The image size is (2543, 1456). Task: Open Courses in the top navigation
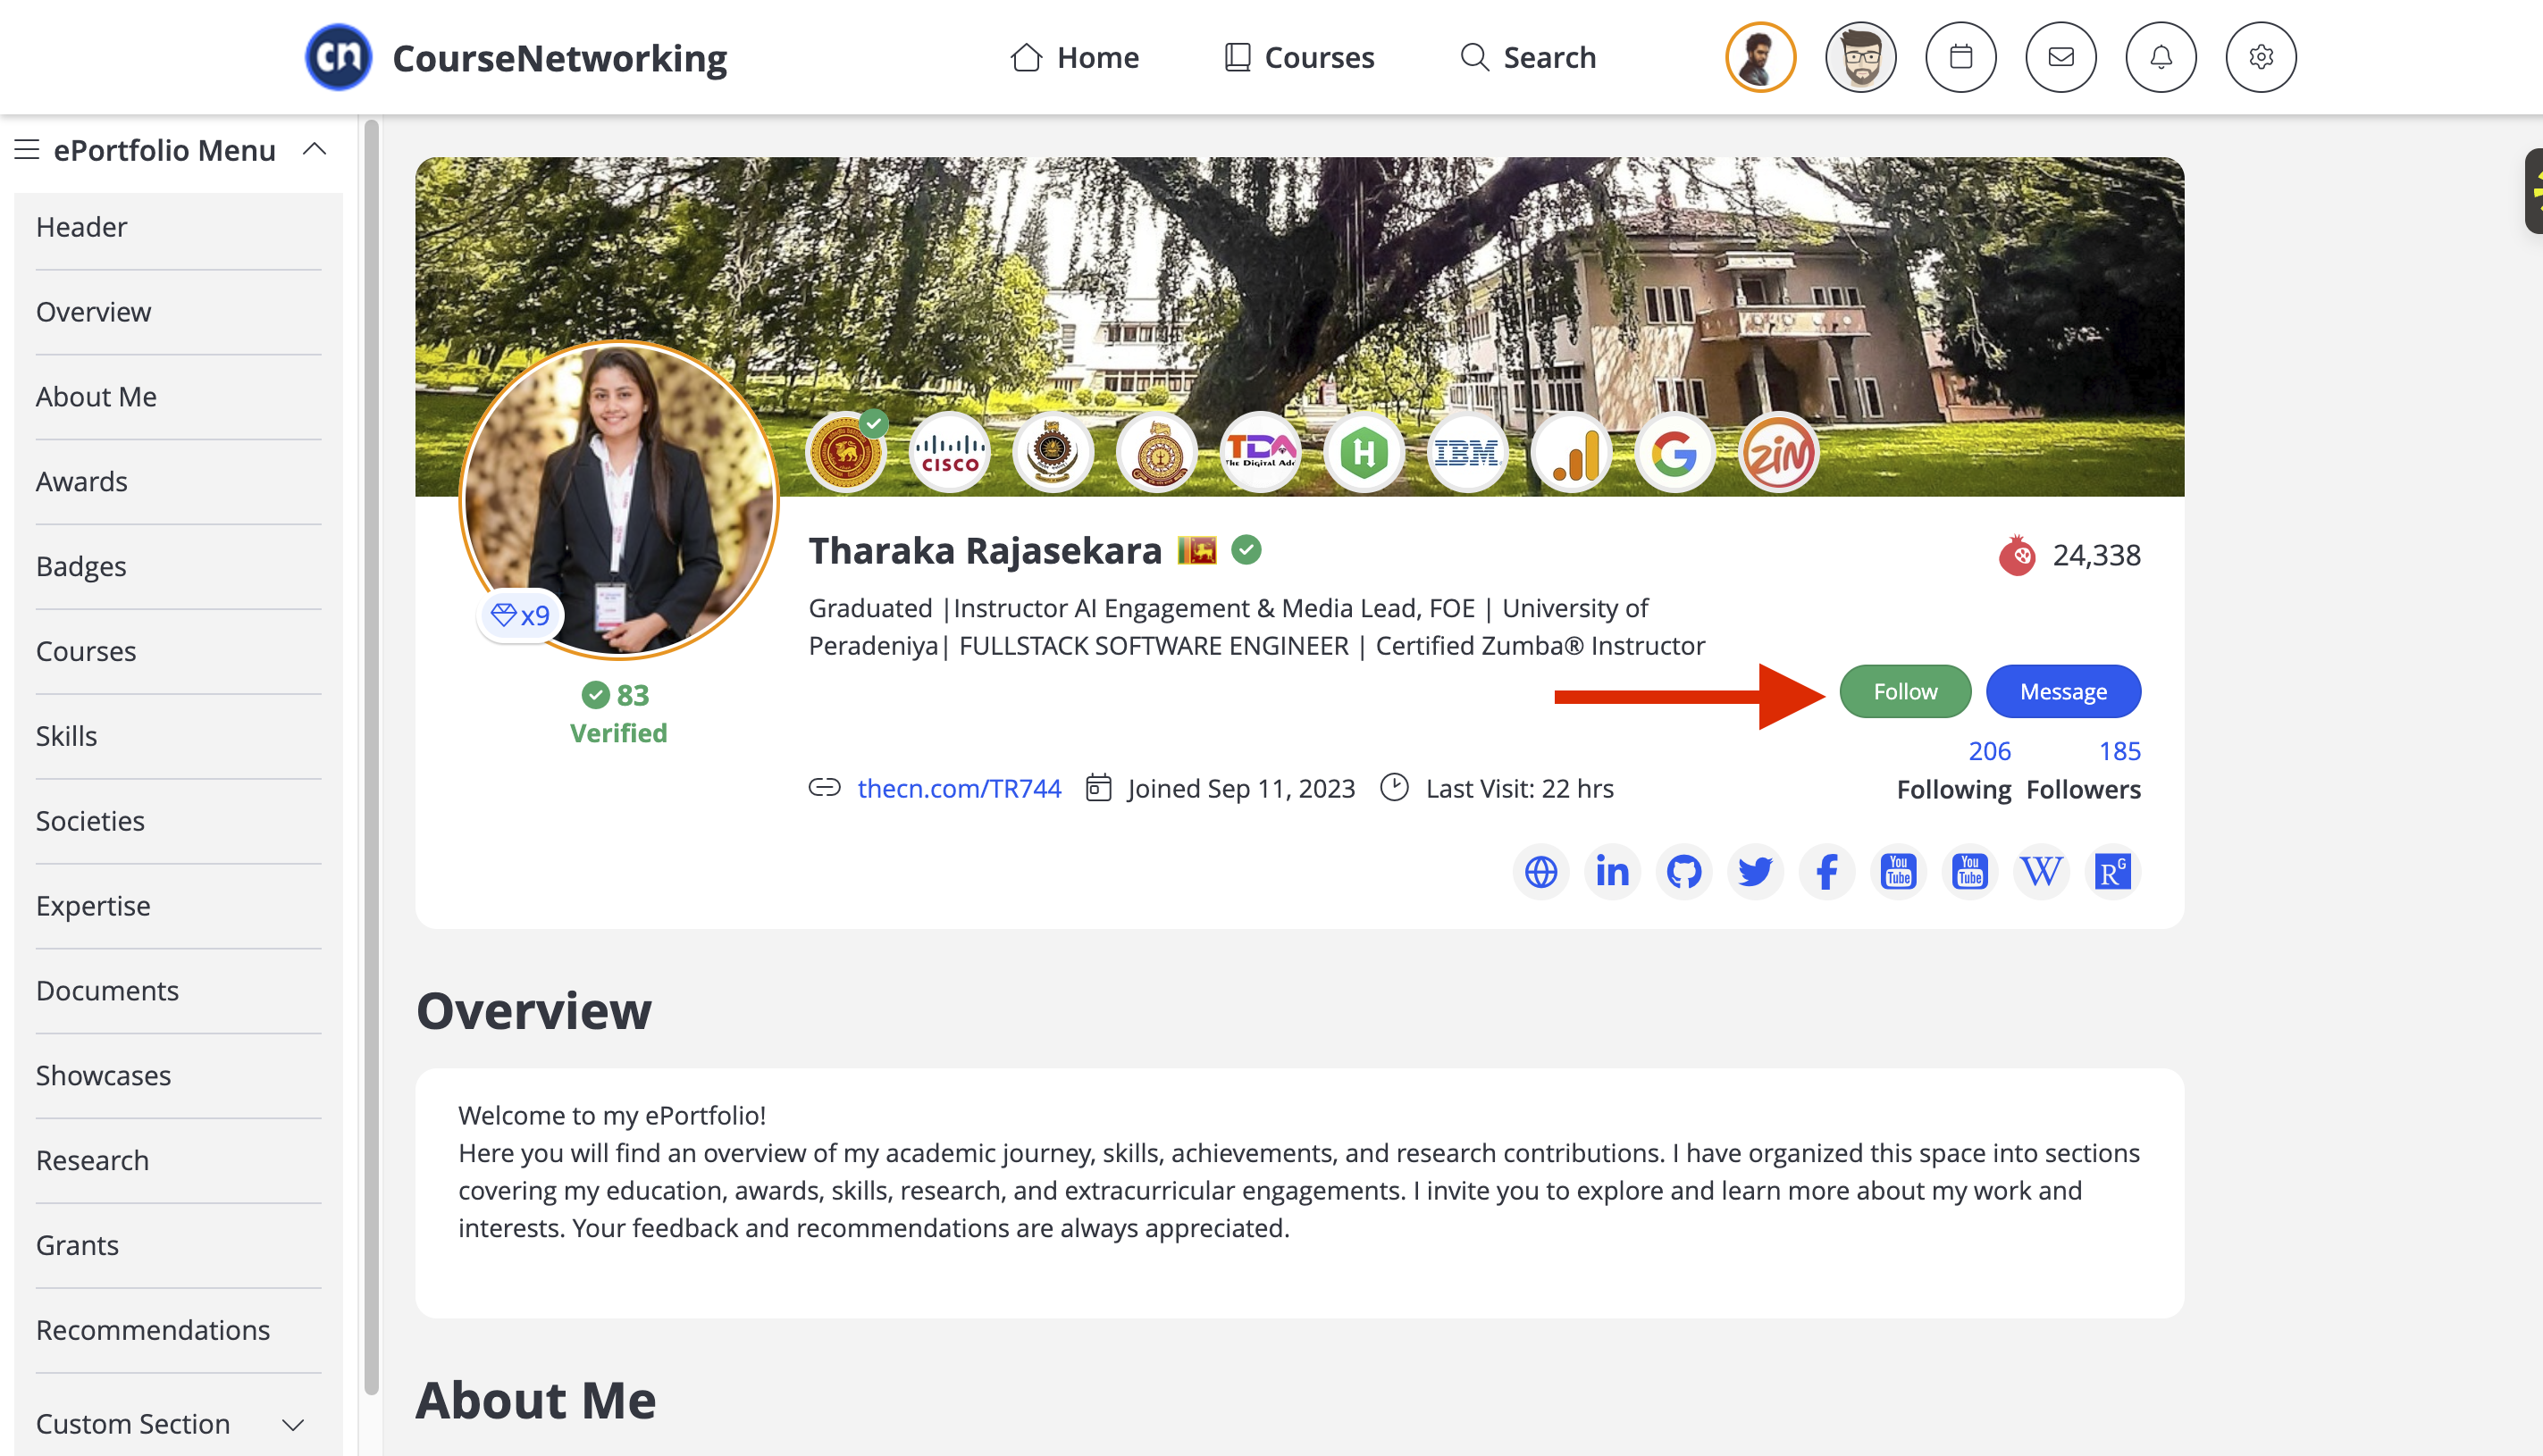[1299, 58]
